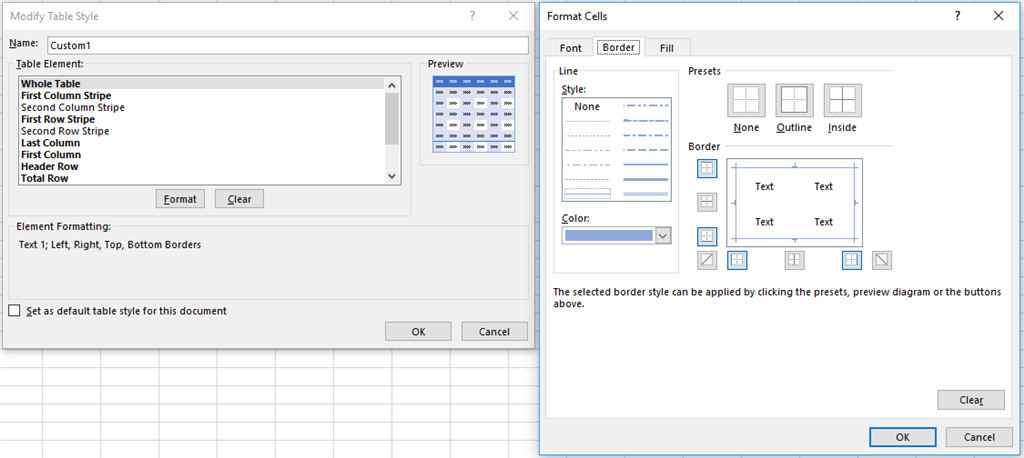Cancel the Modify Table Style dialog
This screenshot has width=1024, height=458.
pos(494,331)
